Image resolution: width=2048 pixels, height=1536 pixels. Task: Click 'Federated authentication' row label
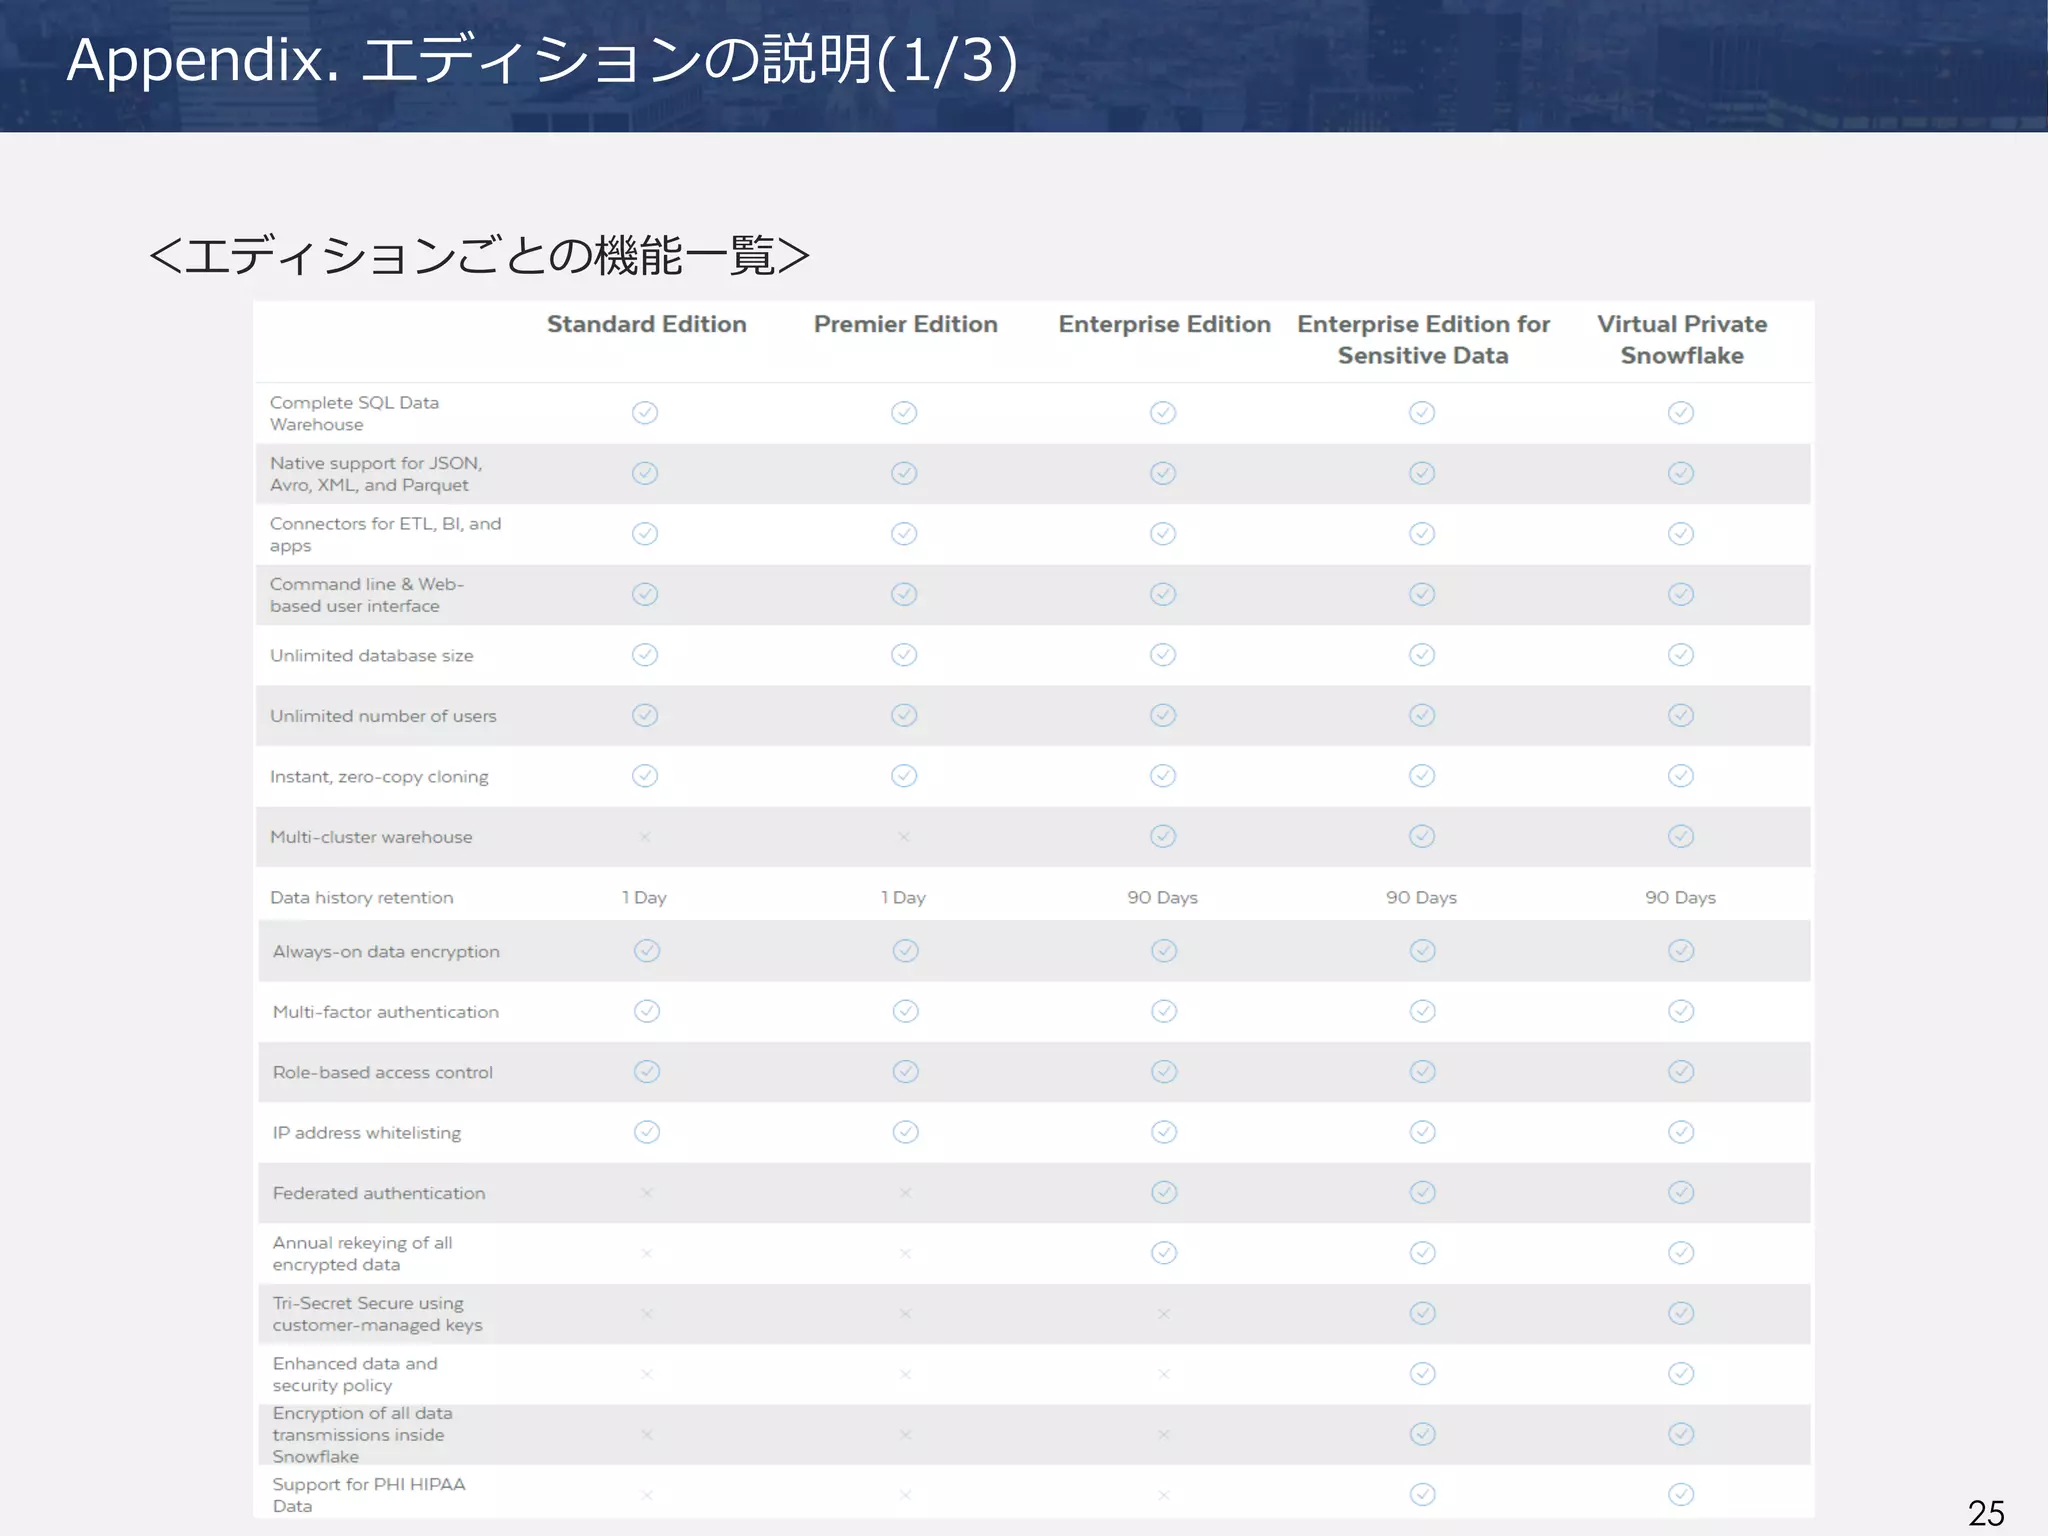tap(379, 1193)
